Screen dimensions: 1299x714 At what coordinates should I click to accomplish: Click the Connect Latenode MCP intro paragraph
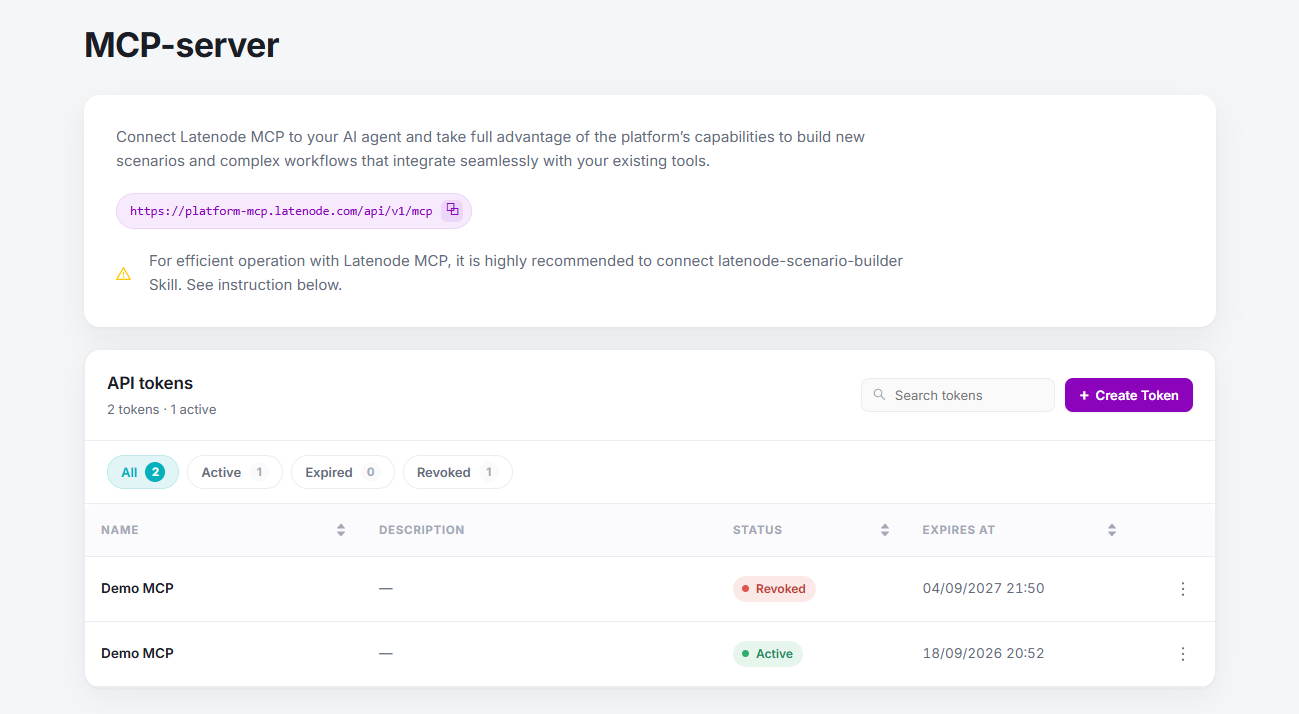tap(490, 148)
